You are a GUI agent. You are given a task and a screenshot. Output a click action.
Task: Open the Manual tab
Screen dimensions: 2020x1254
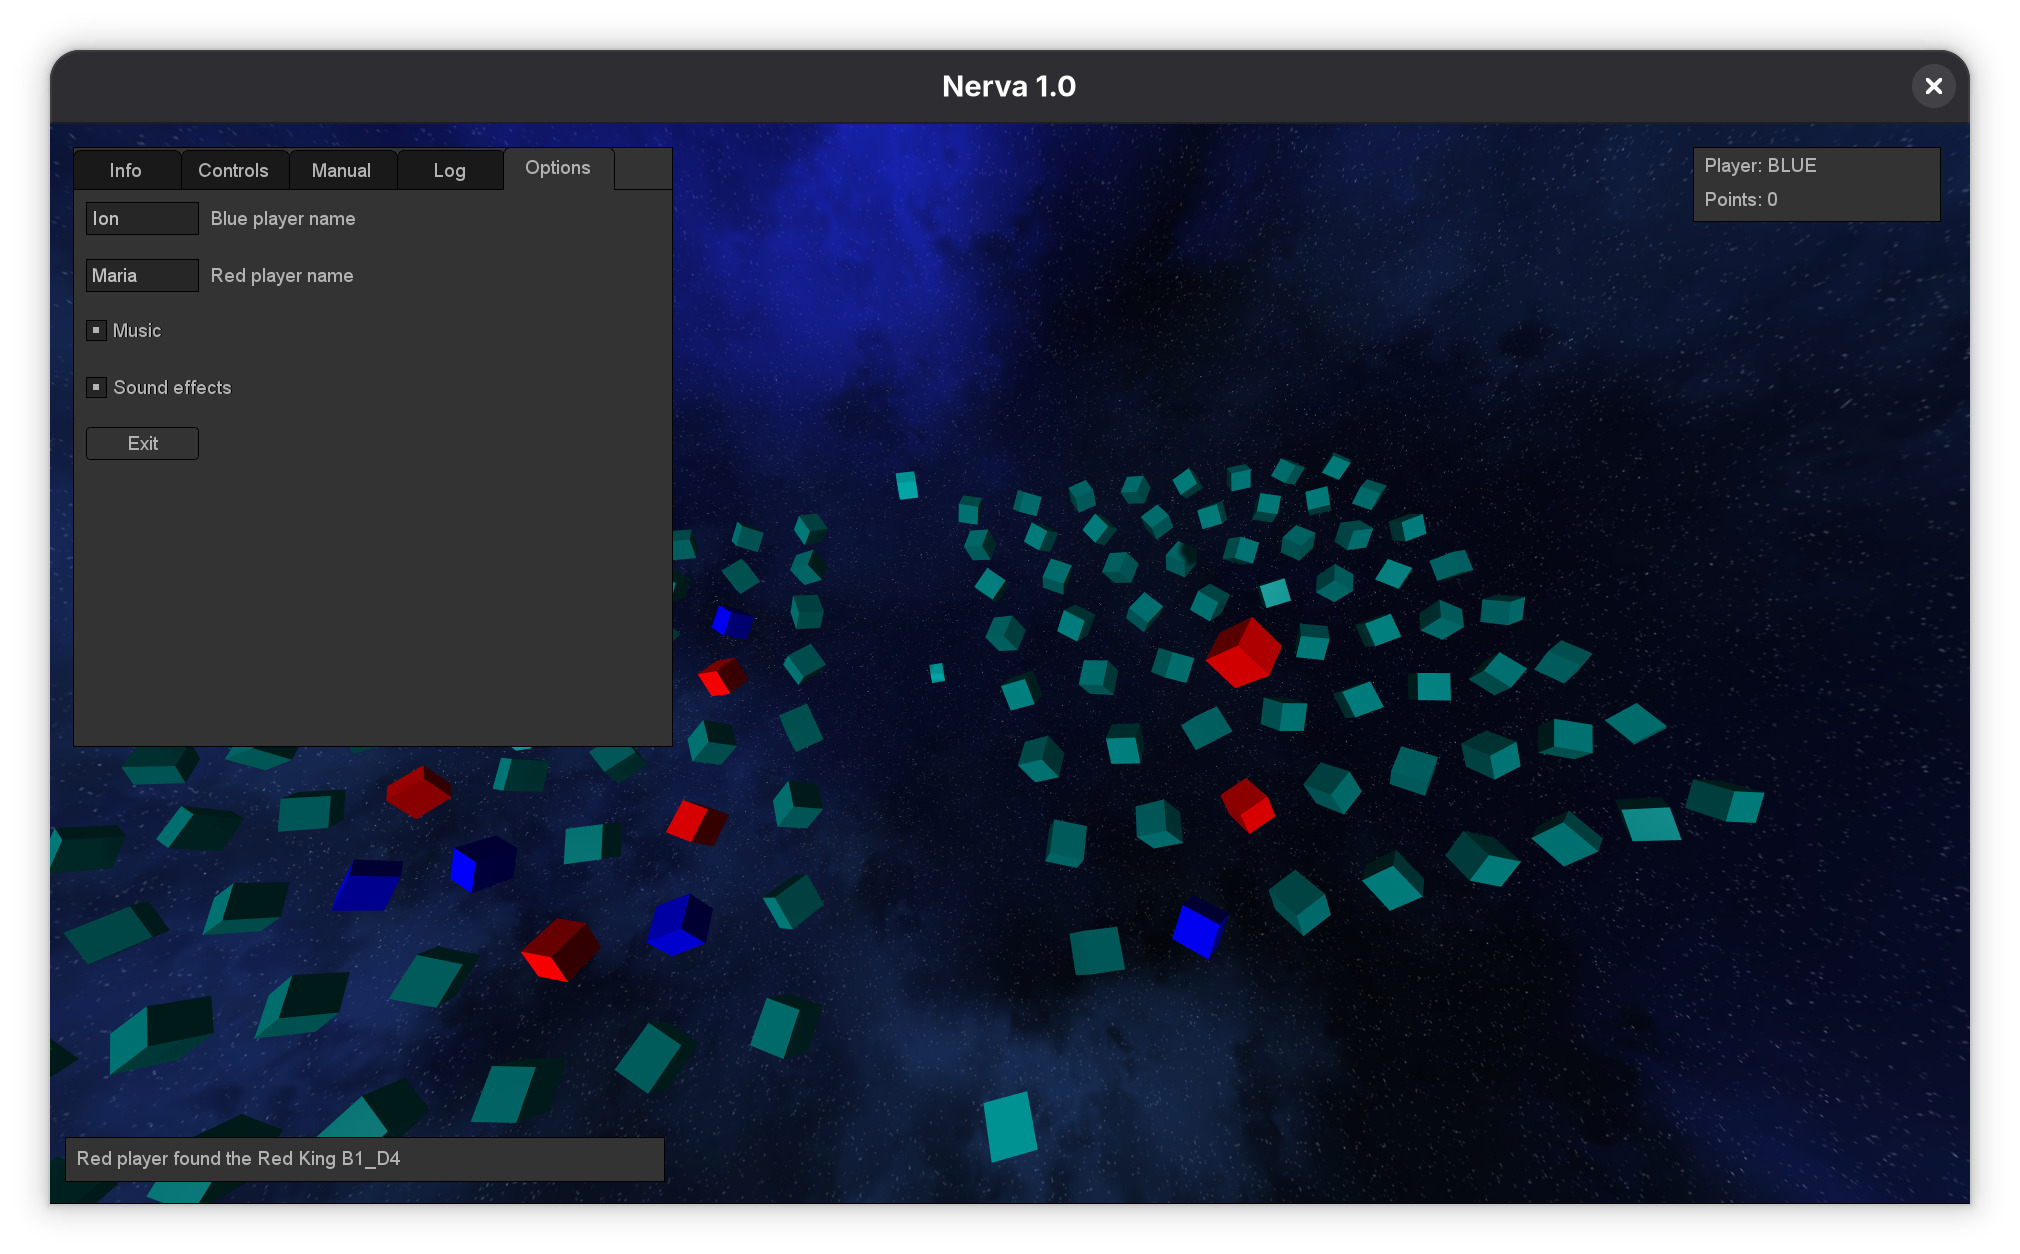coord(341,170)
